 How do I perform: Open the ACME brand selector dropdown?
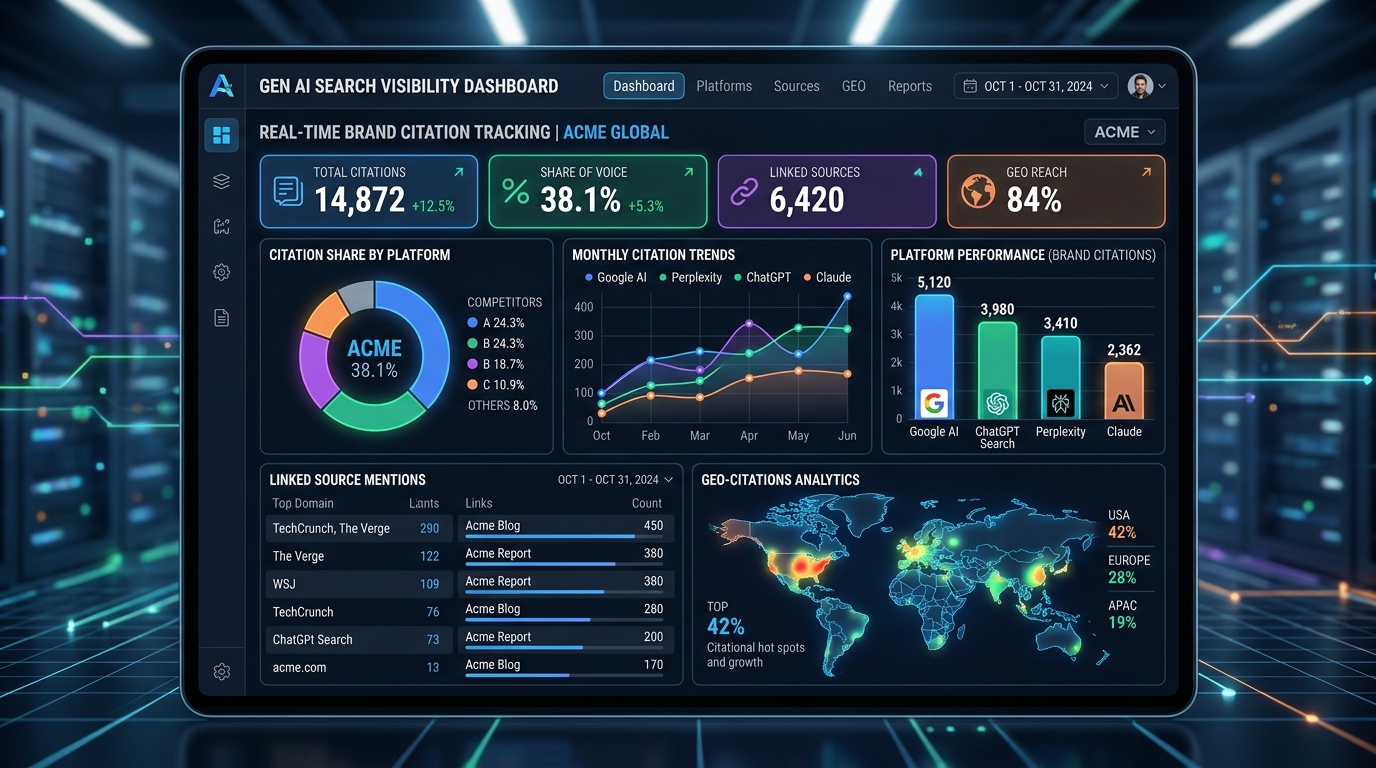(x=1124, y=132)
